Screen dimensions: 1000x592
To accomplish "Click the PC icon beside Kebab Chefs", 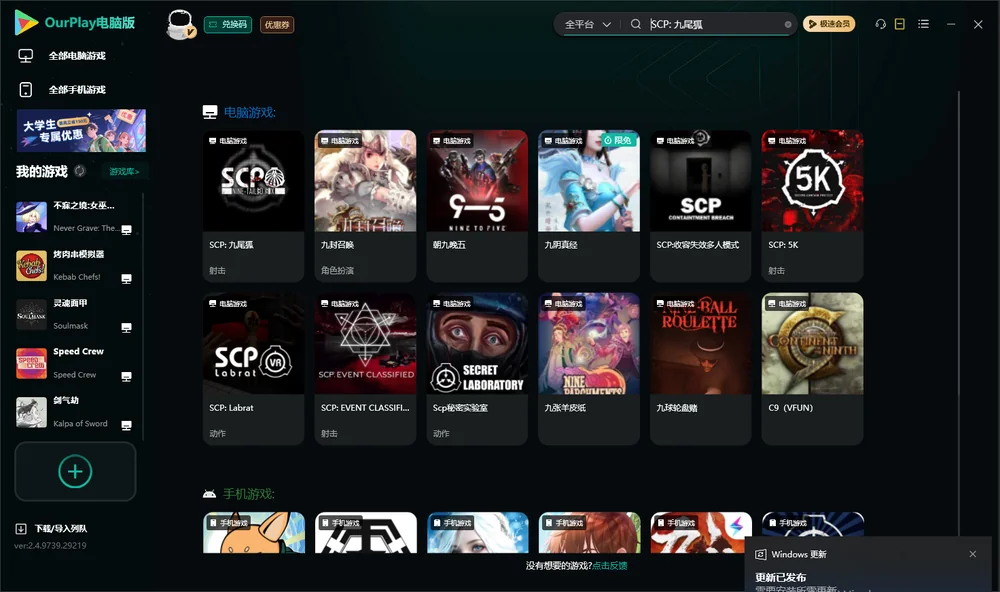I will click(126, 279).
